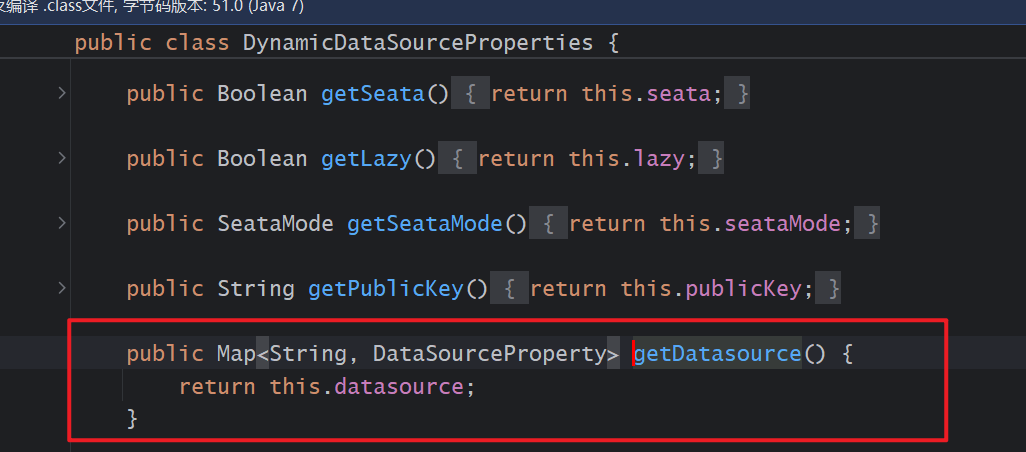Click the datasource field in return statement
This screenshot has width=1026, height=452.
[x=398, y=387]
